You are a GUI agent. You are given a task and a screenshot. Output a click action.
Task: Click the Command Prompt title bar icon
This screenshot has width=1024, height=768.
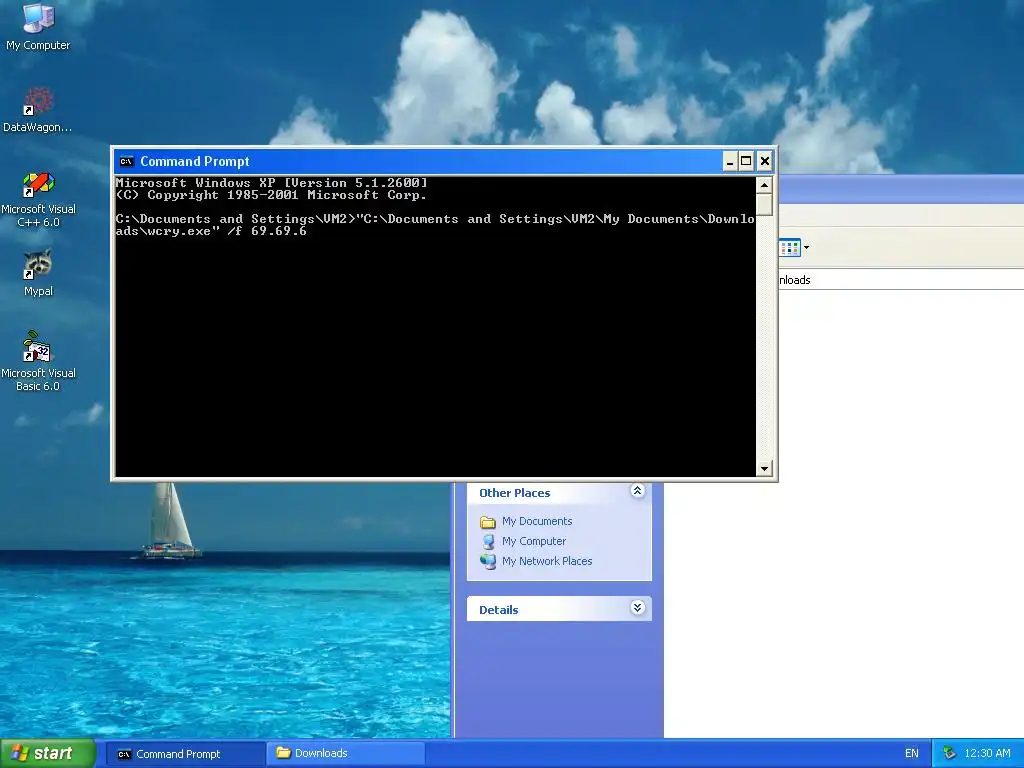pos(126,161)
